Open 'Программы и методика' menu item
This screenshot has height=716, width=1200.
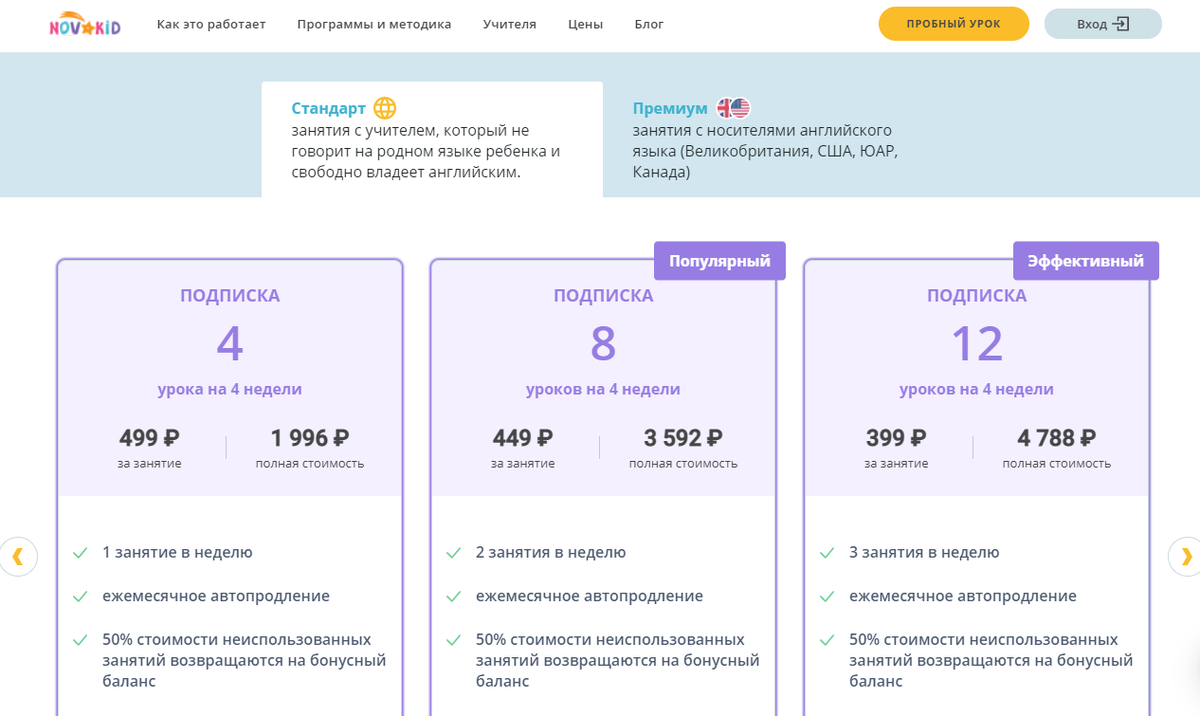click(x=374, y=24)
